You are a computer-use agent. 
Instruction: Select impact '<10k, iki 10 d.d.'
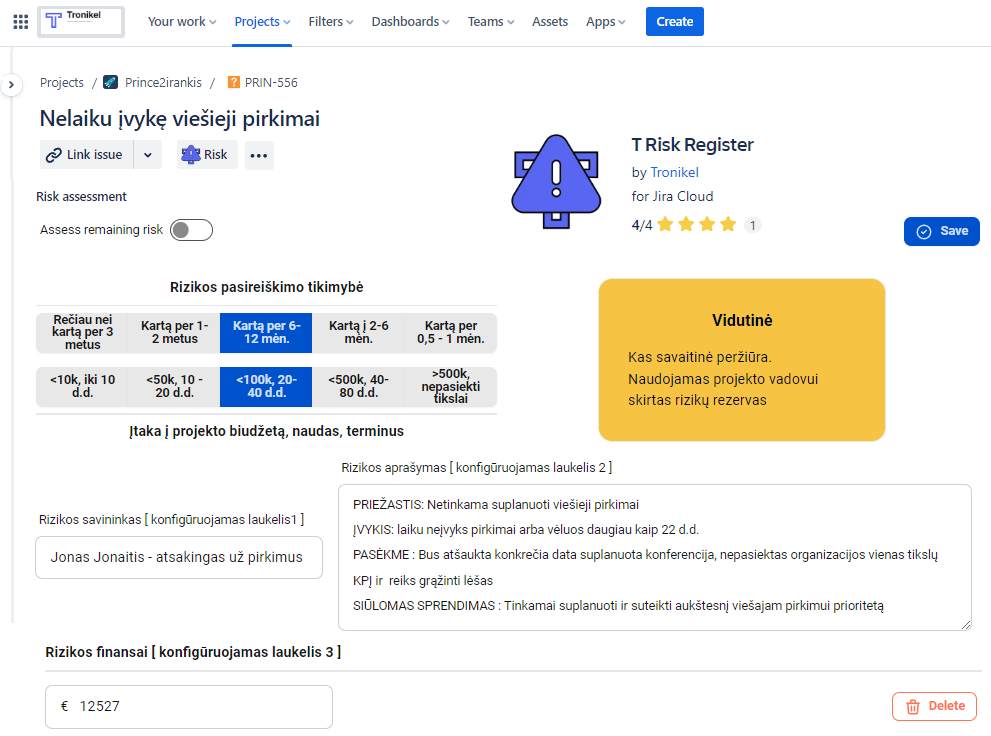(x=82, y=387)
